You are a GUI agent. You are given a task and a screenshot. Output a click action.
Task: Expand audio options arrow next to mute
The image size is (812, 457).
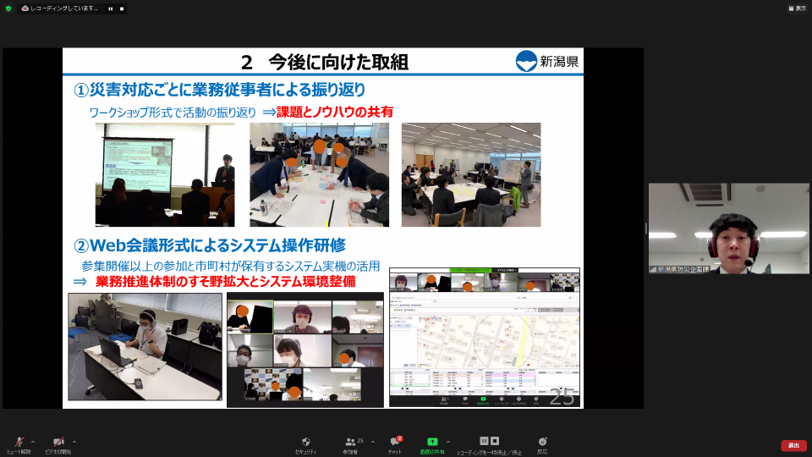[x=33, y=441]
